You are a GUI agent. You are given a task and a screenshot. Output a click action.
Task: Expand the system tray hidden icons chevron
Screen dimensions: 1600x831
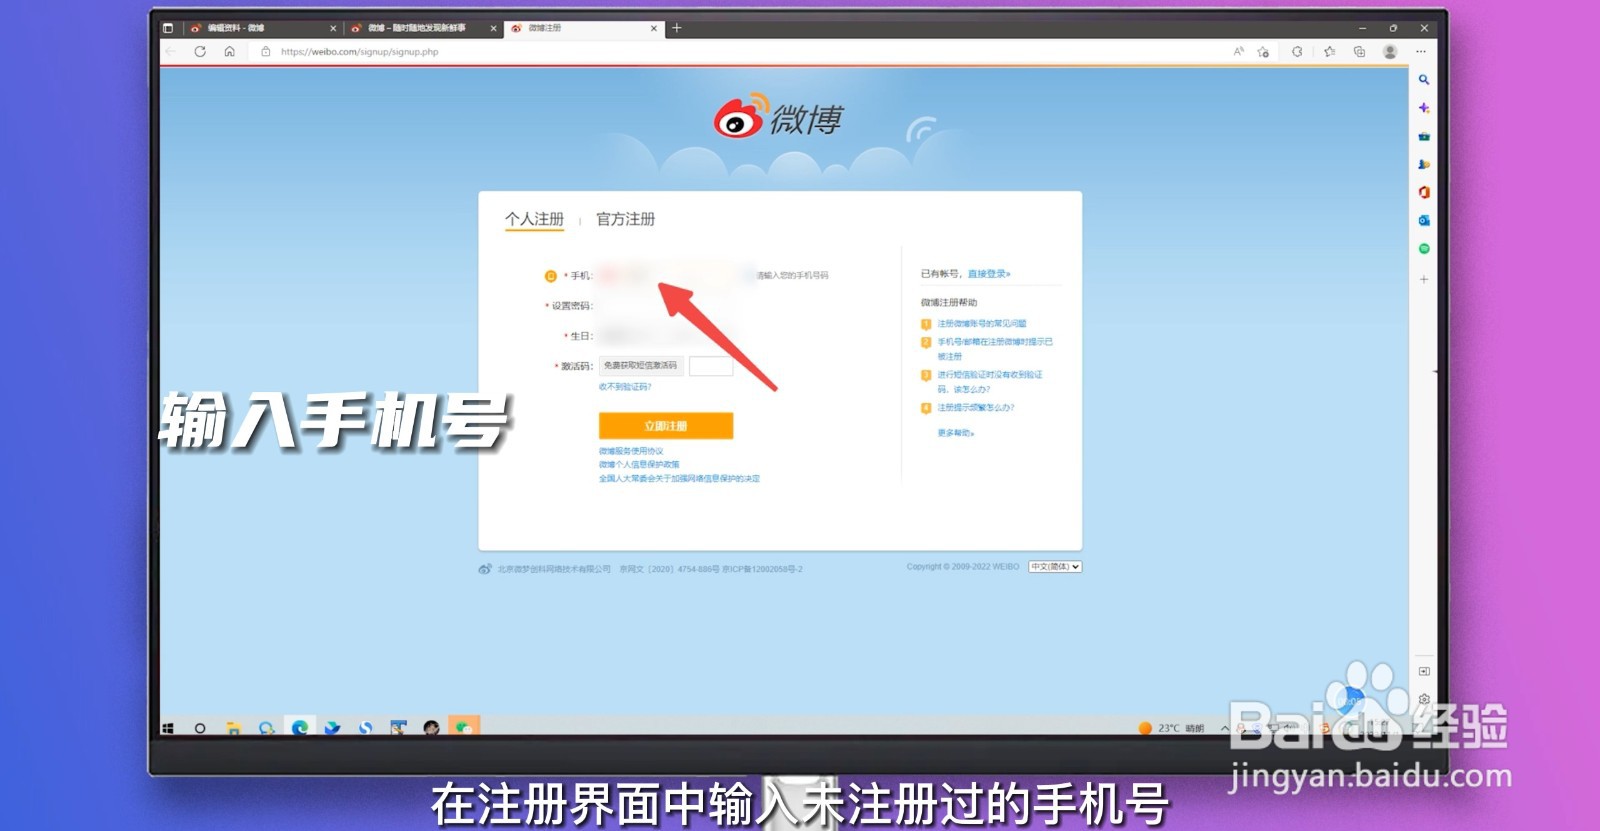click(1224, 728)
